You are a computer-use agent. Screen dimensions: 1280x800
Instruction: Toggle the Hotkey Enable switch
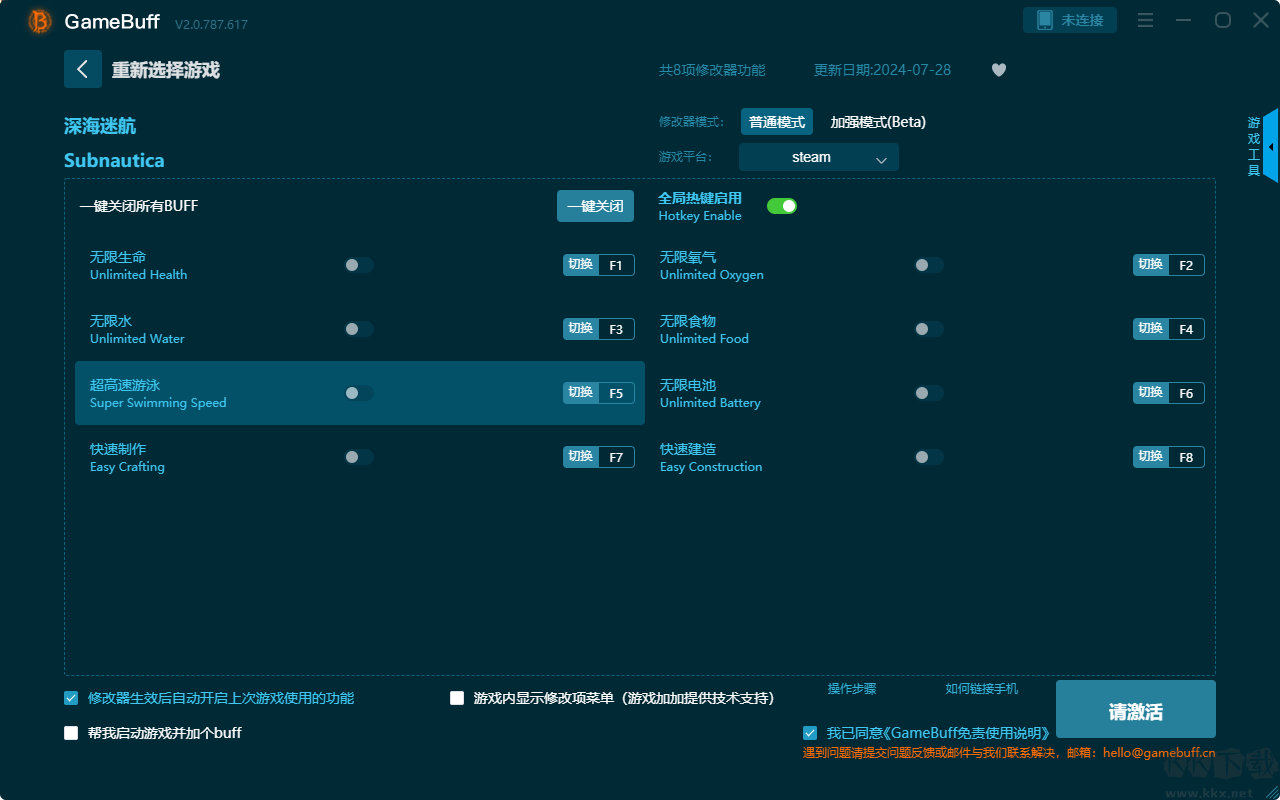782,206
